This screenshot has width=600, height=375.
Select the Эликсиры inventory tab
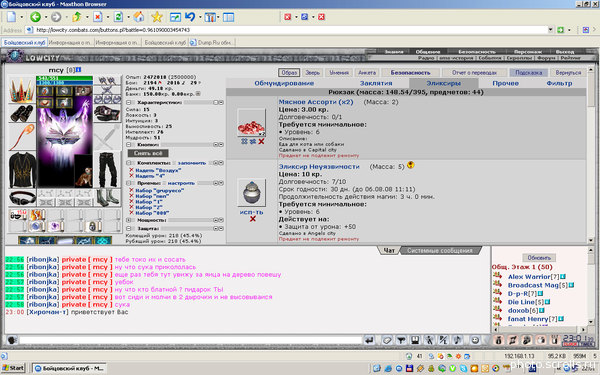[443, 83]
